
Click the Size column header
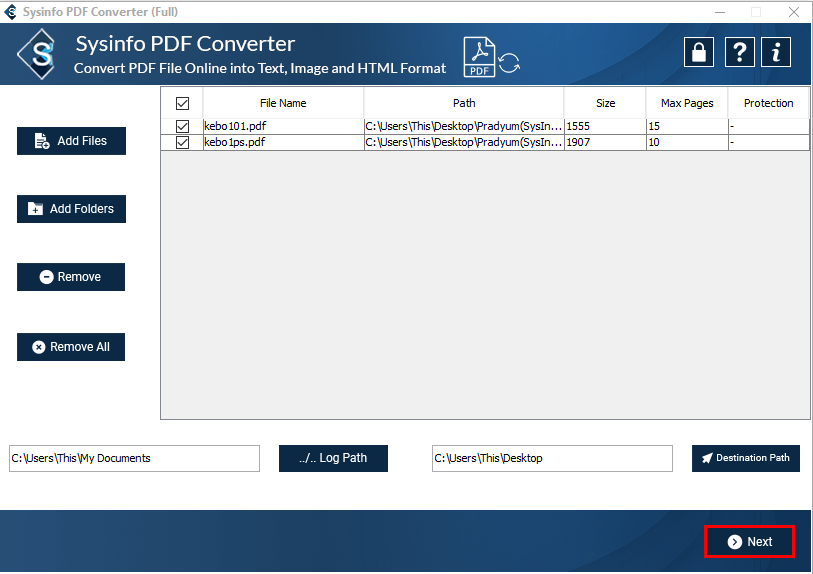[605, 103]
